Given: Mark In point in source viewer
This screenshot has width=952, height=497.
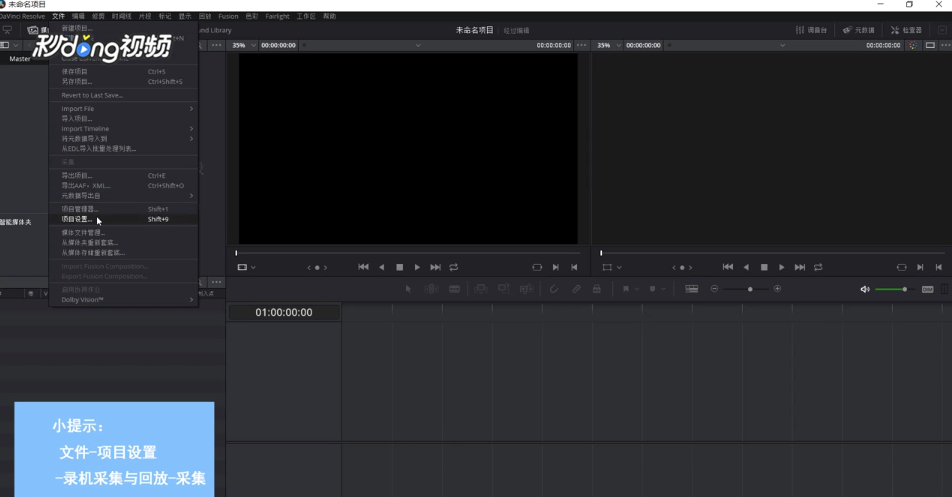Looking at the screenshot, I should (556, 267).
